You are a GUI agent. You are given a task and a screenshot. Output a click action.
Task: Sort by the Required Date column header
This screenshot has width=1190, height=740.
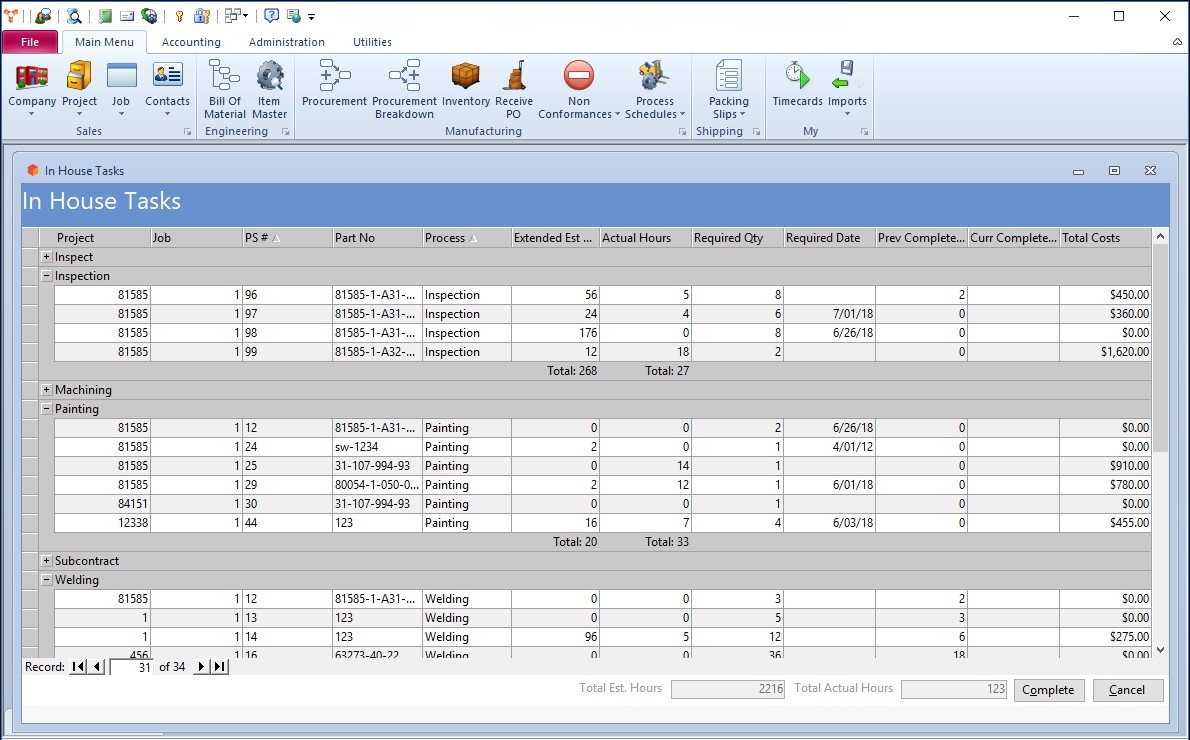(x=823, y=238)
